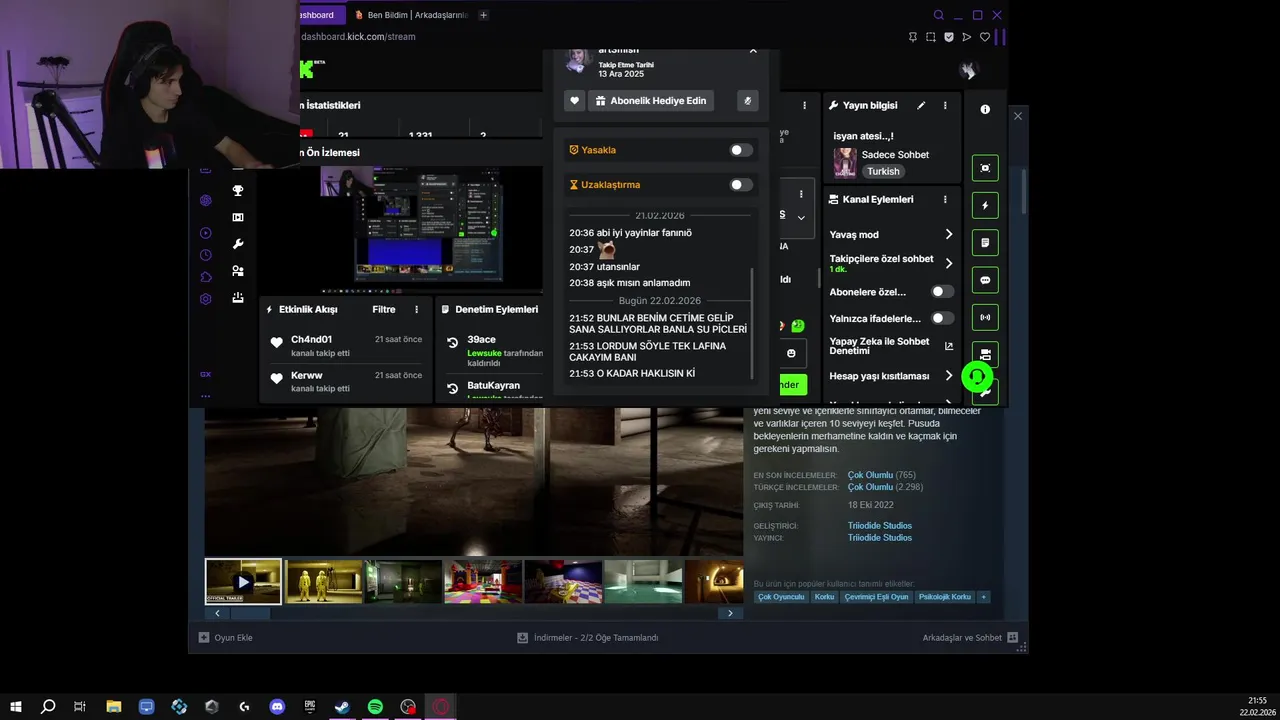Open the Kanal Eylemleri three-dot menu
This screenshot has width=1280, height=720.
click(945, 199)
